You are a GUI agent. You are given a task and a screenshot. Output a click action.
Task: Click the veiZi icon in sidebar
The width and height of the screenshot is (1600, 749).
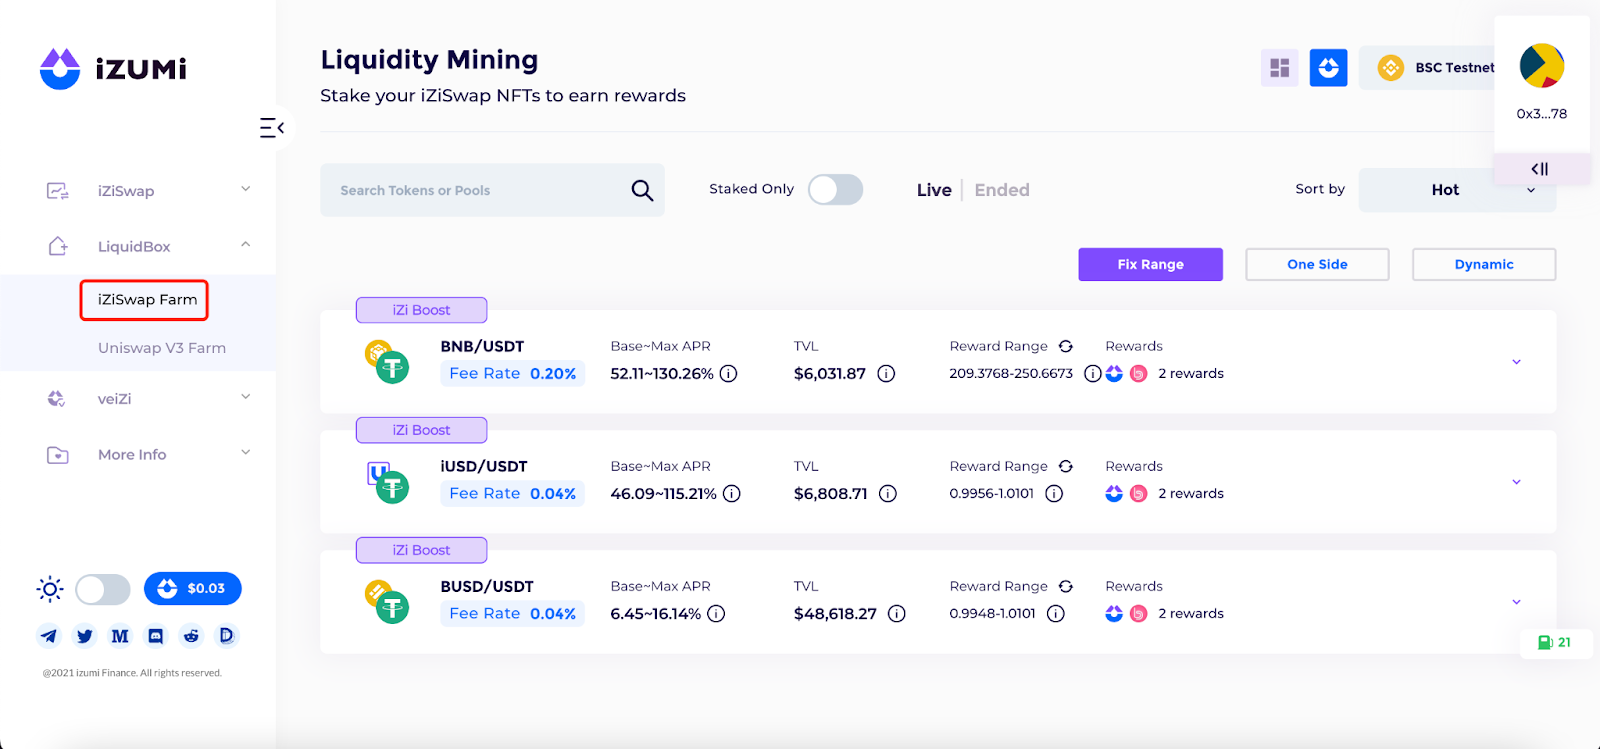56,398
